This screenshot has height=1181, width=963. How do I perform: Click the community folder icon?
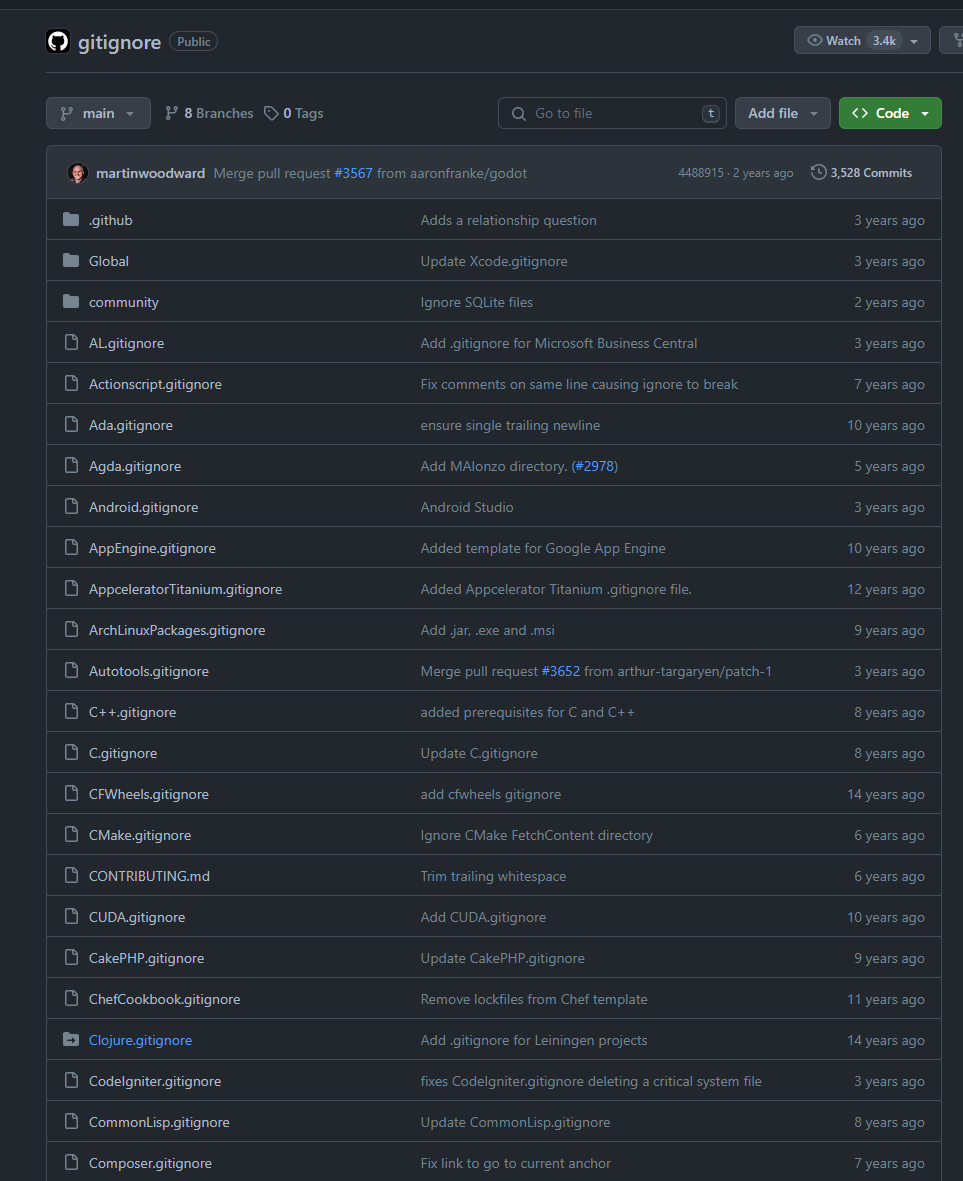point(71,301)
